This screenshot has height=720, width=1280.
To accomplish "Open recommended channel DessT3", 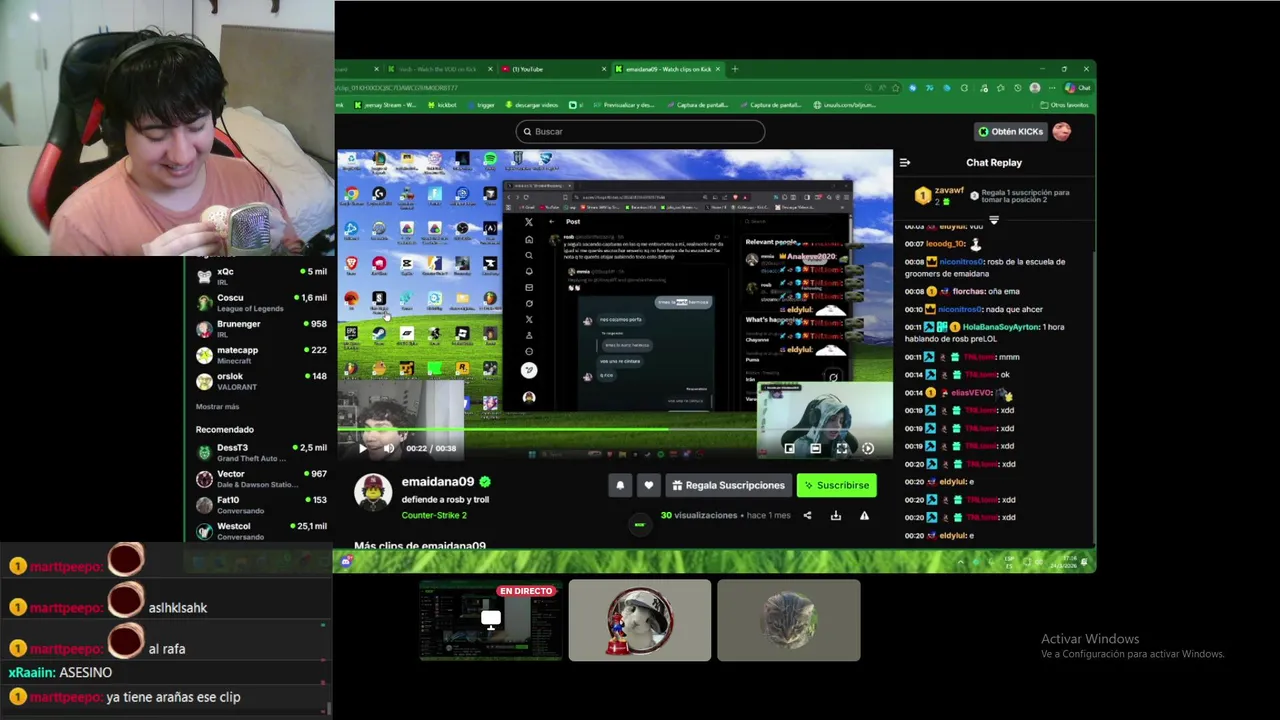I will 262,452.
